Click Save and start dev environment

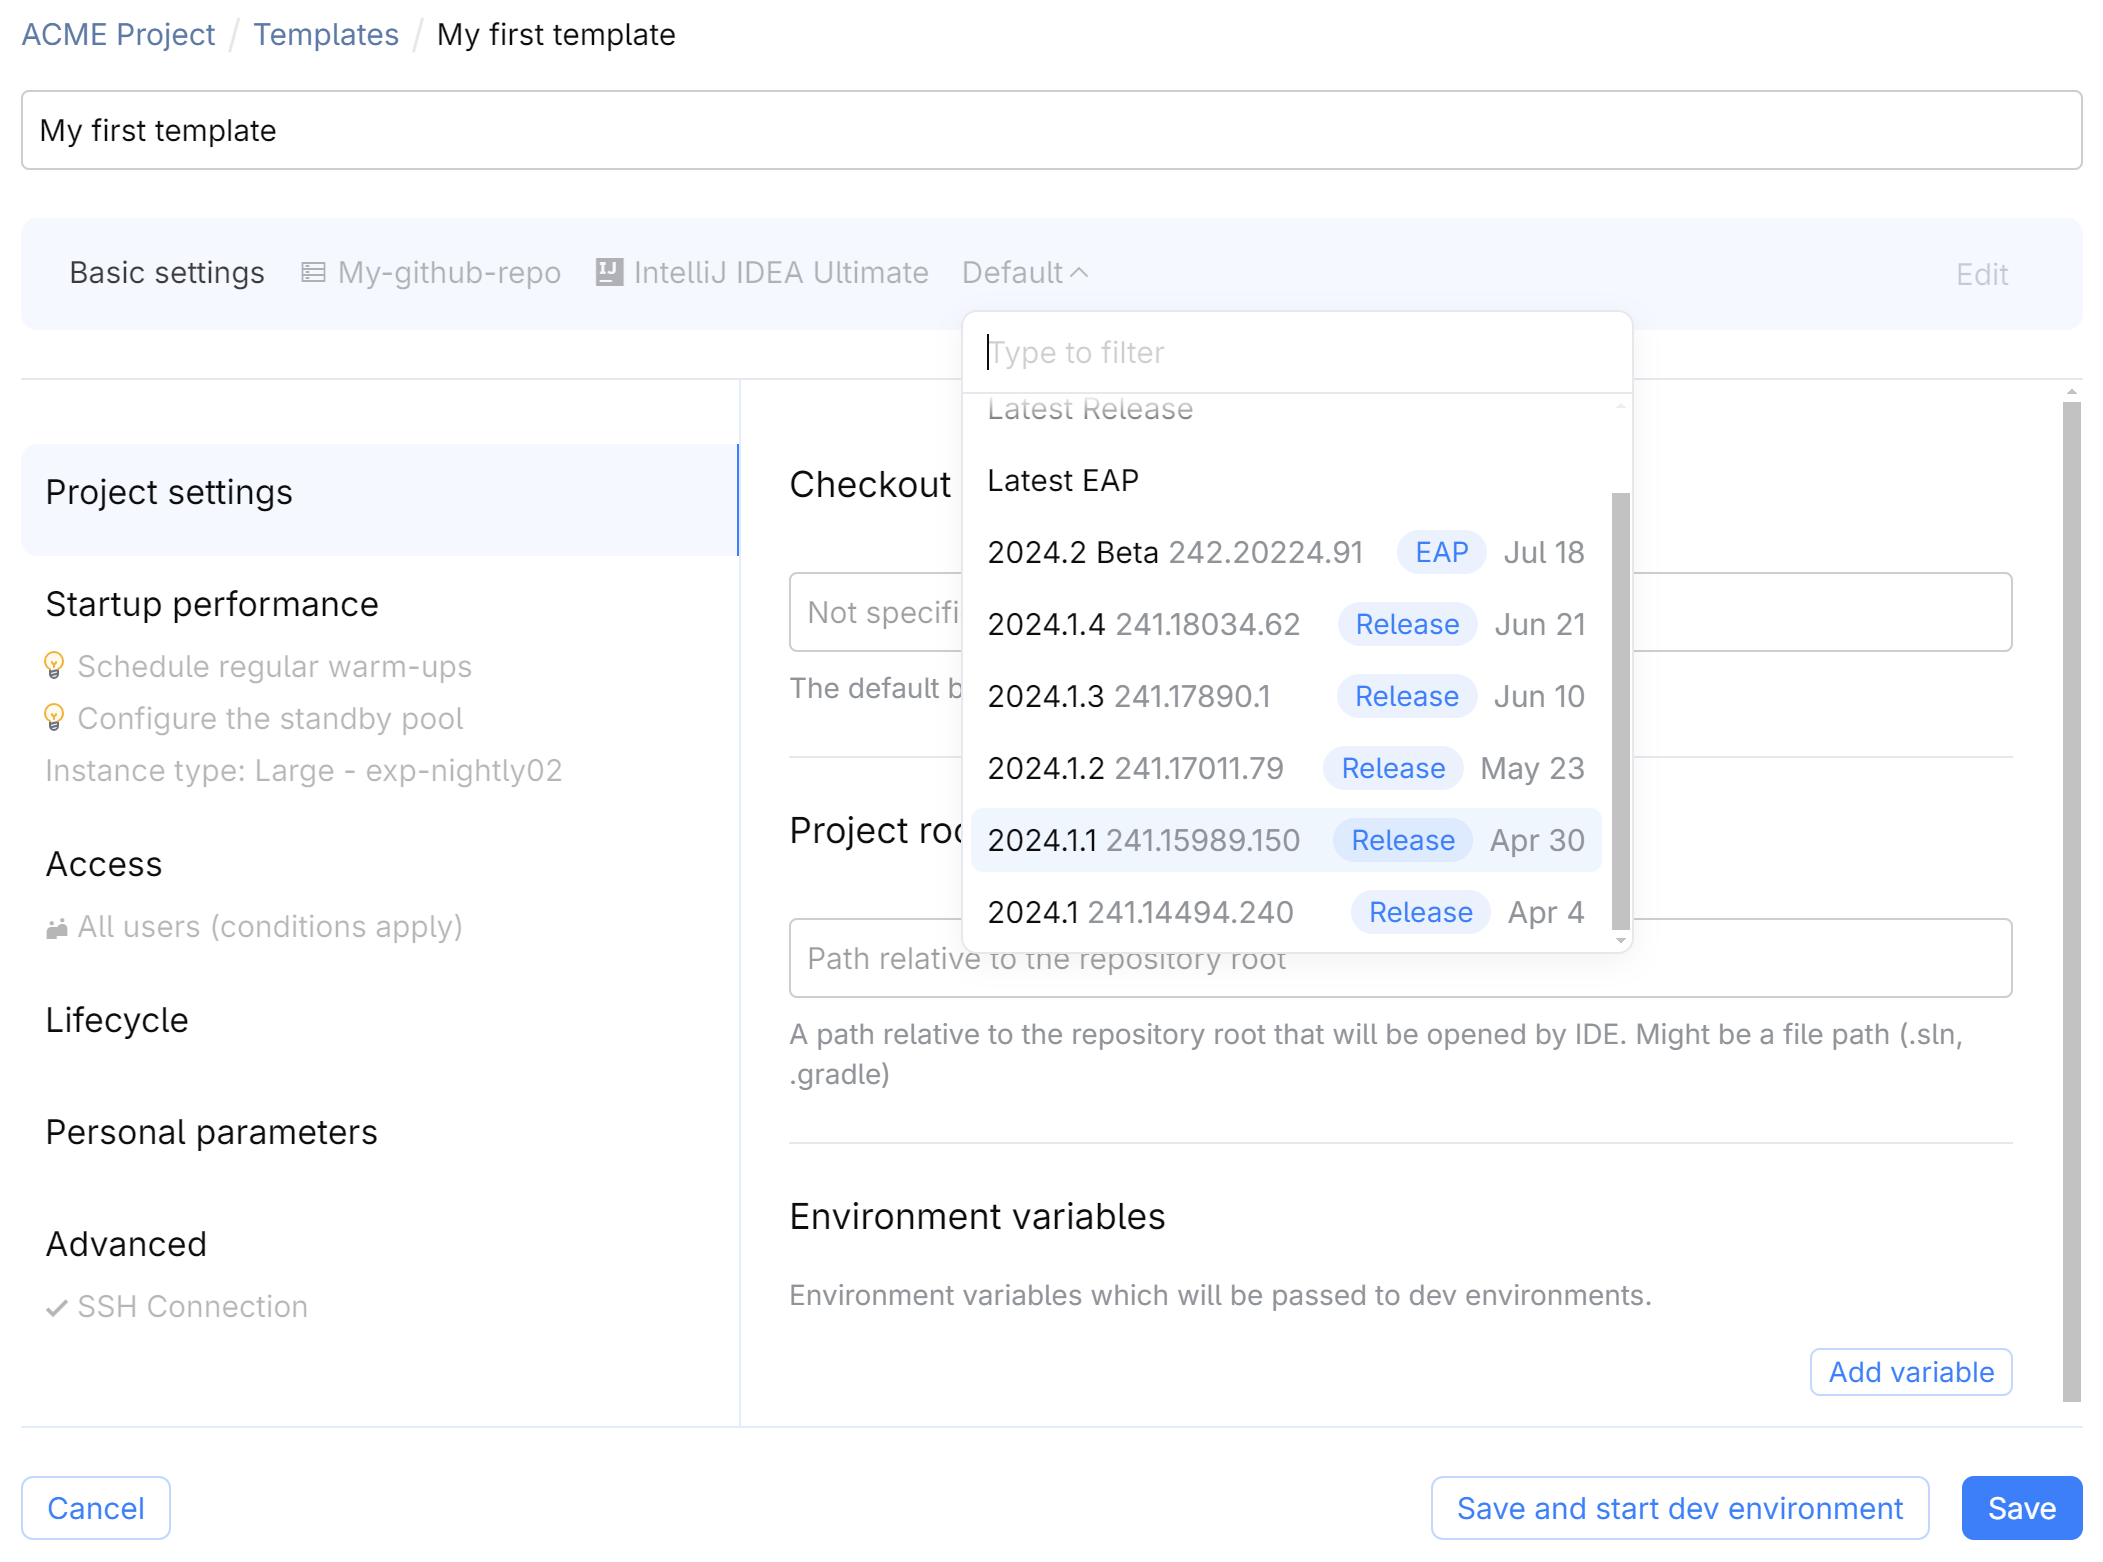click(1679, 1507)
